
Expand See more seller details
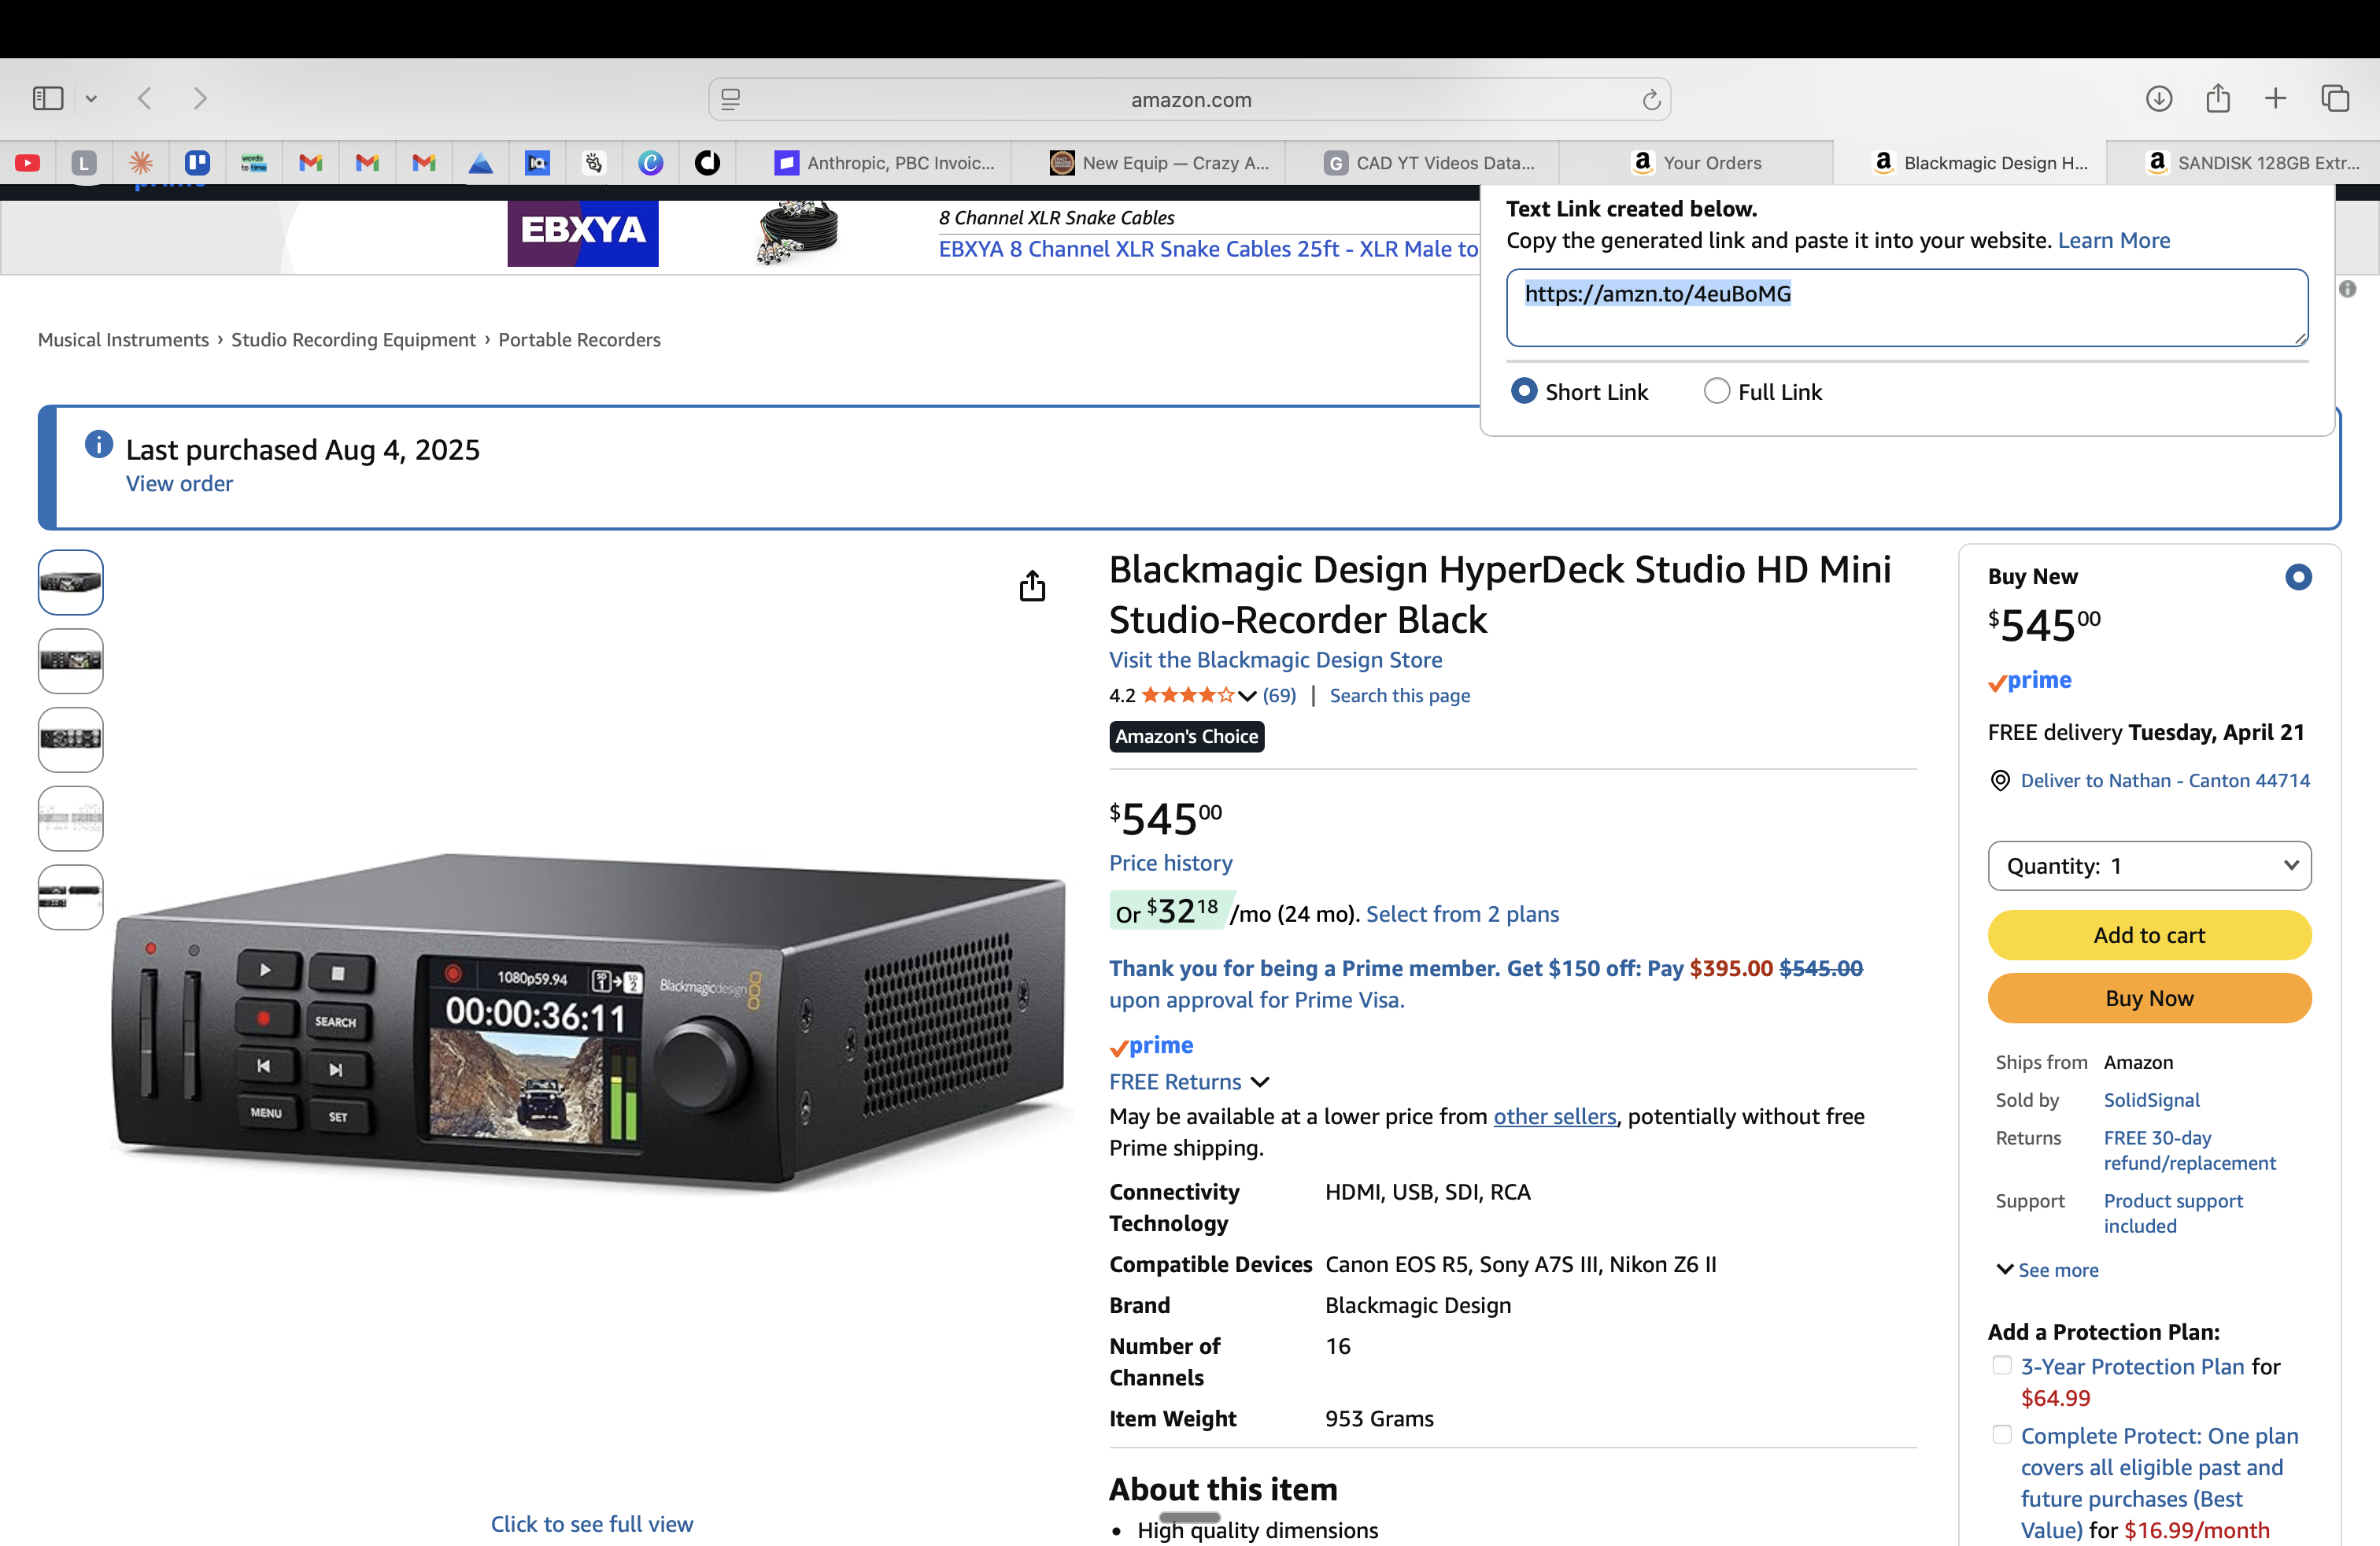pyautogui.click(x=2047, y=1269)
